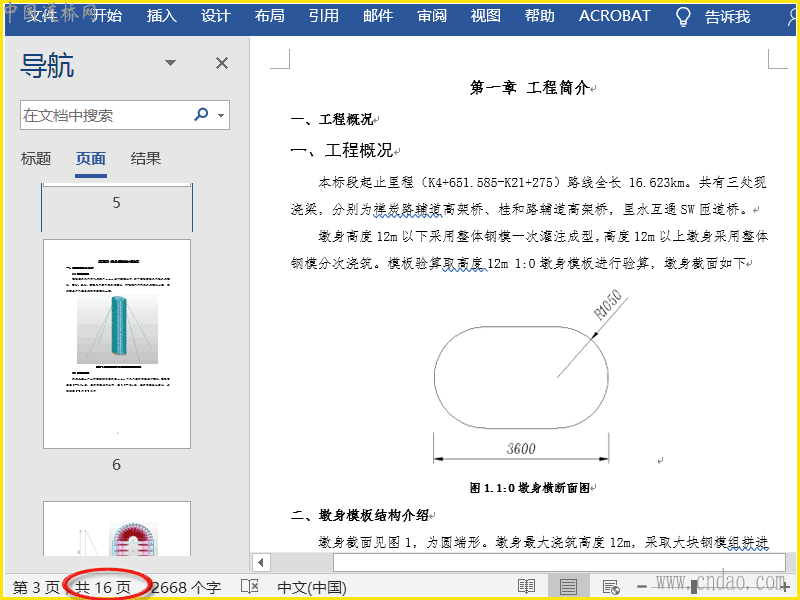Click the page number 5 label

(117, 203)
